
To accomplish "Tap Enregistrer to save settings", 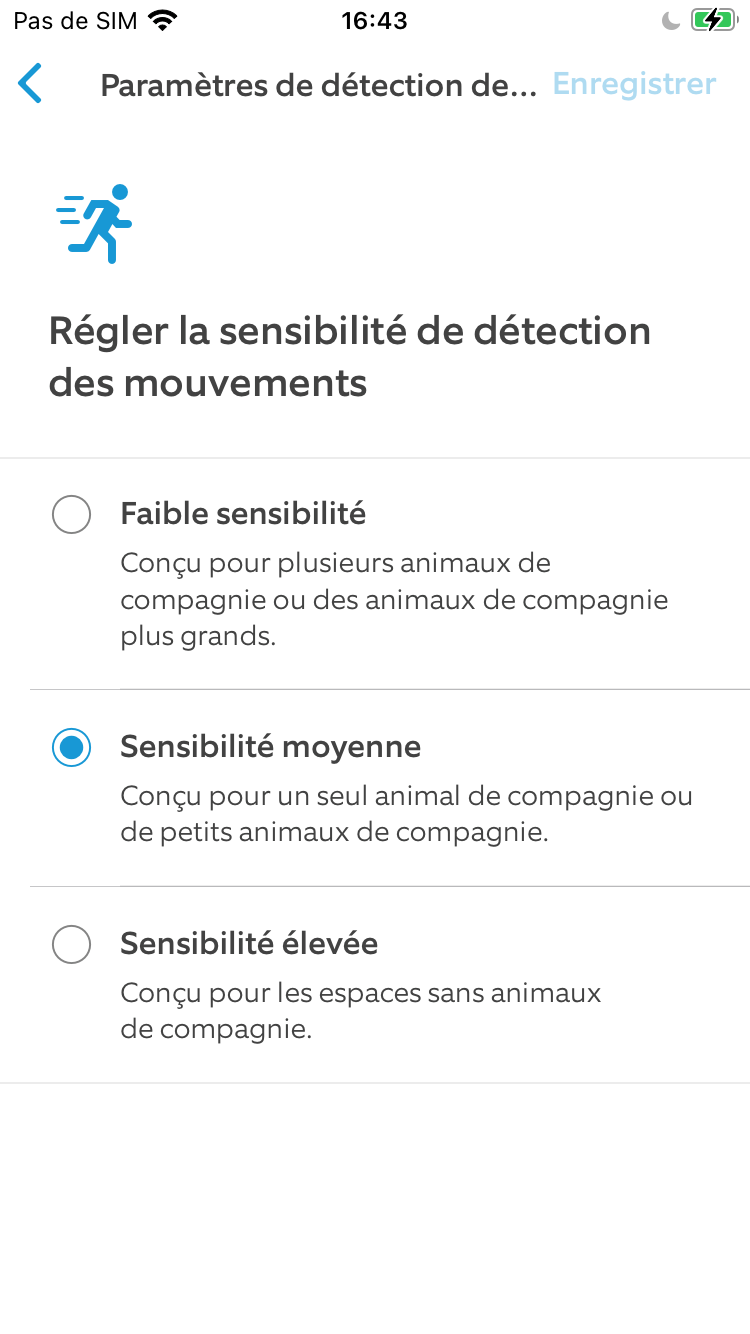I will coord(635,84).
